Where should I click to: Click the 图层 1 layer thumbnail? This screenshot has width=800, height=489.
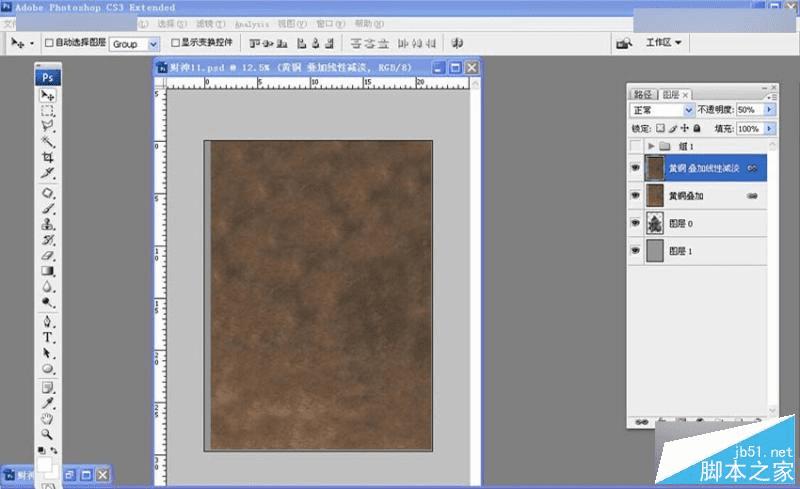point(656,251)
